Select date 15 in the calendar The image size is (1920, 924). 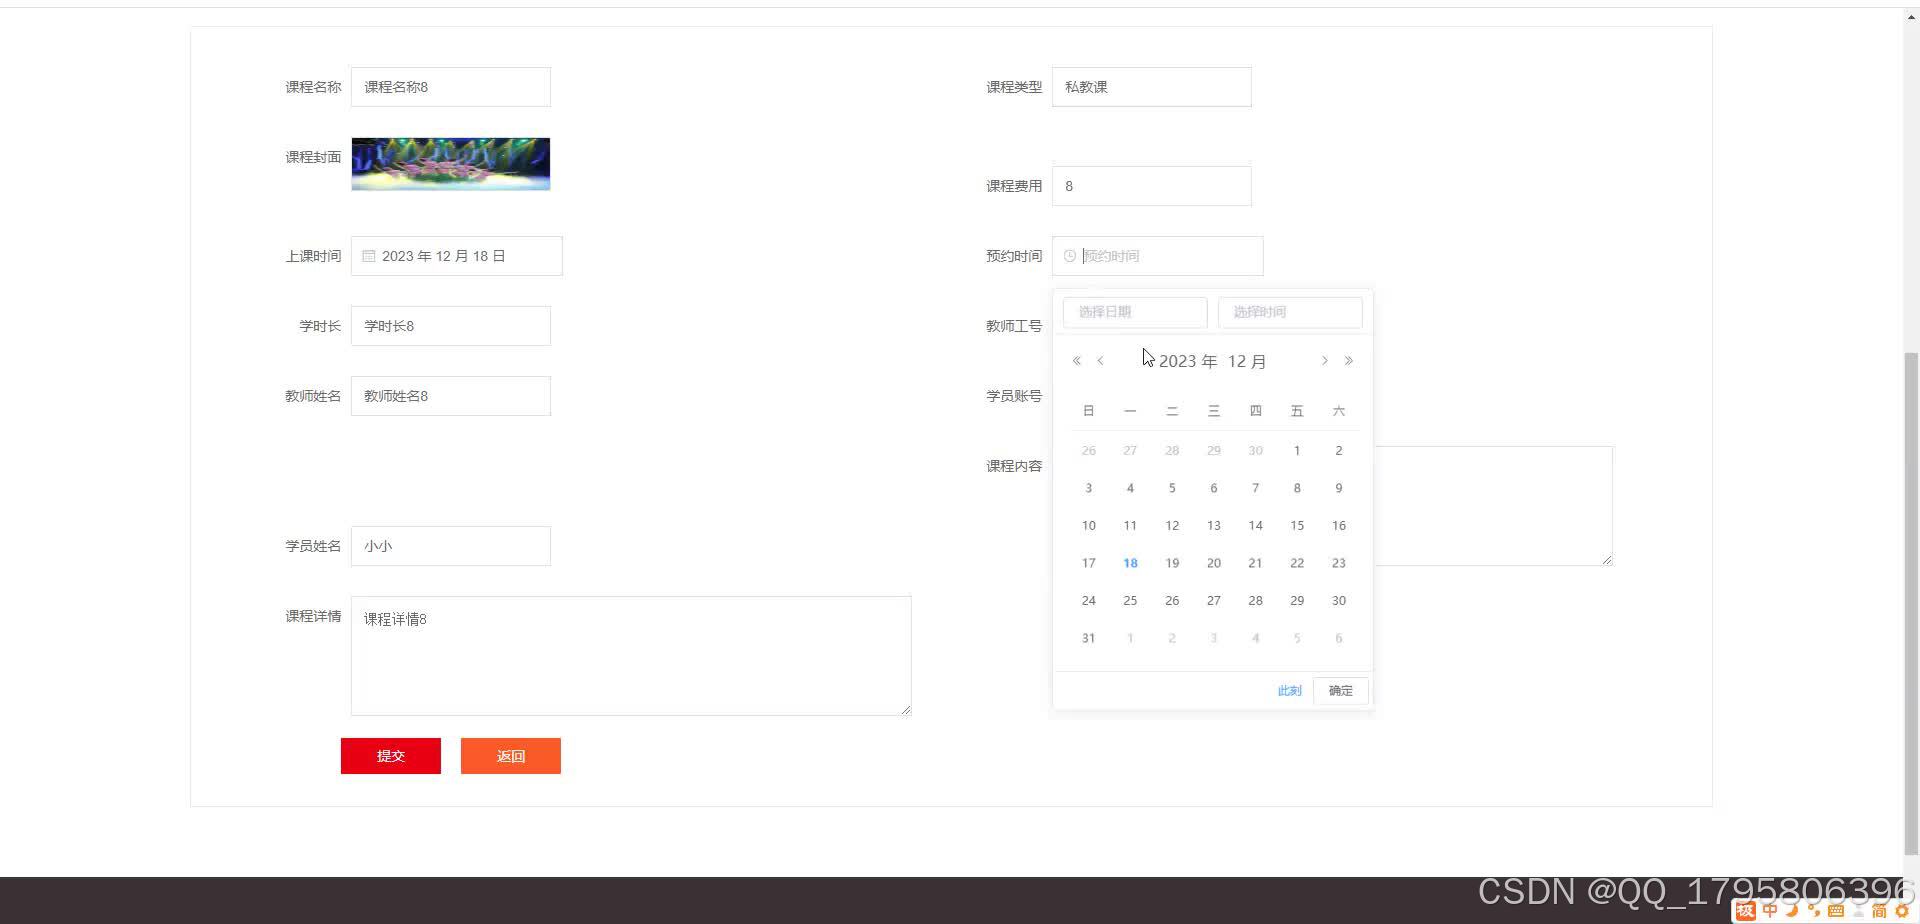tap(1297, 525)
